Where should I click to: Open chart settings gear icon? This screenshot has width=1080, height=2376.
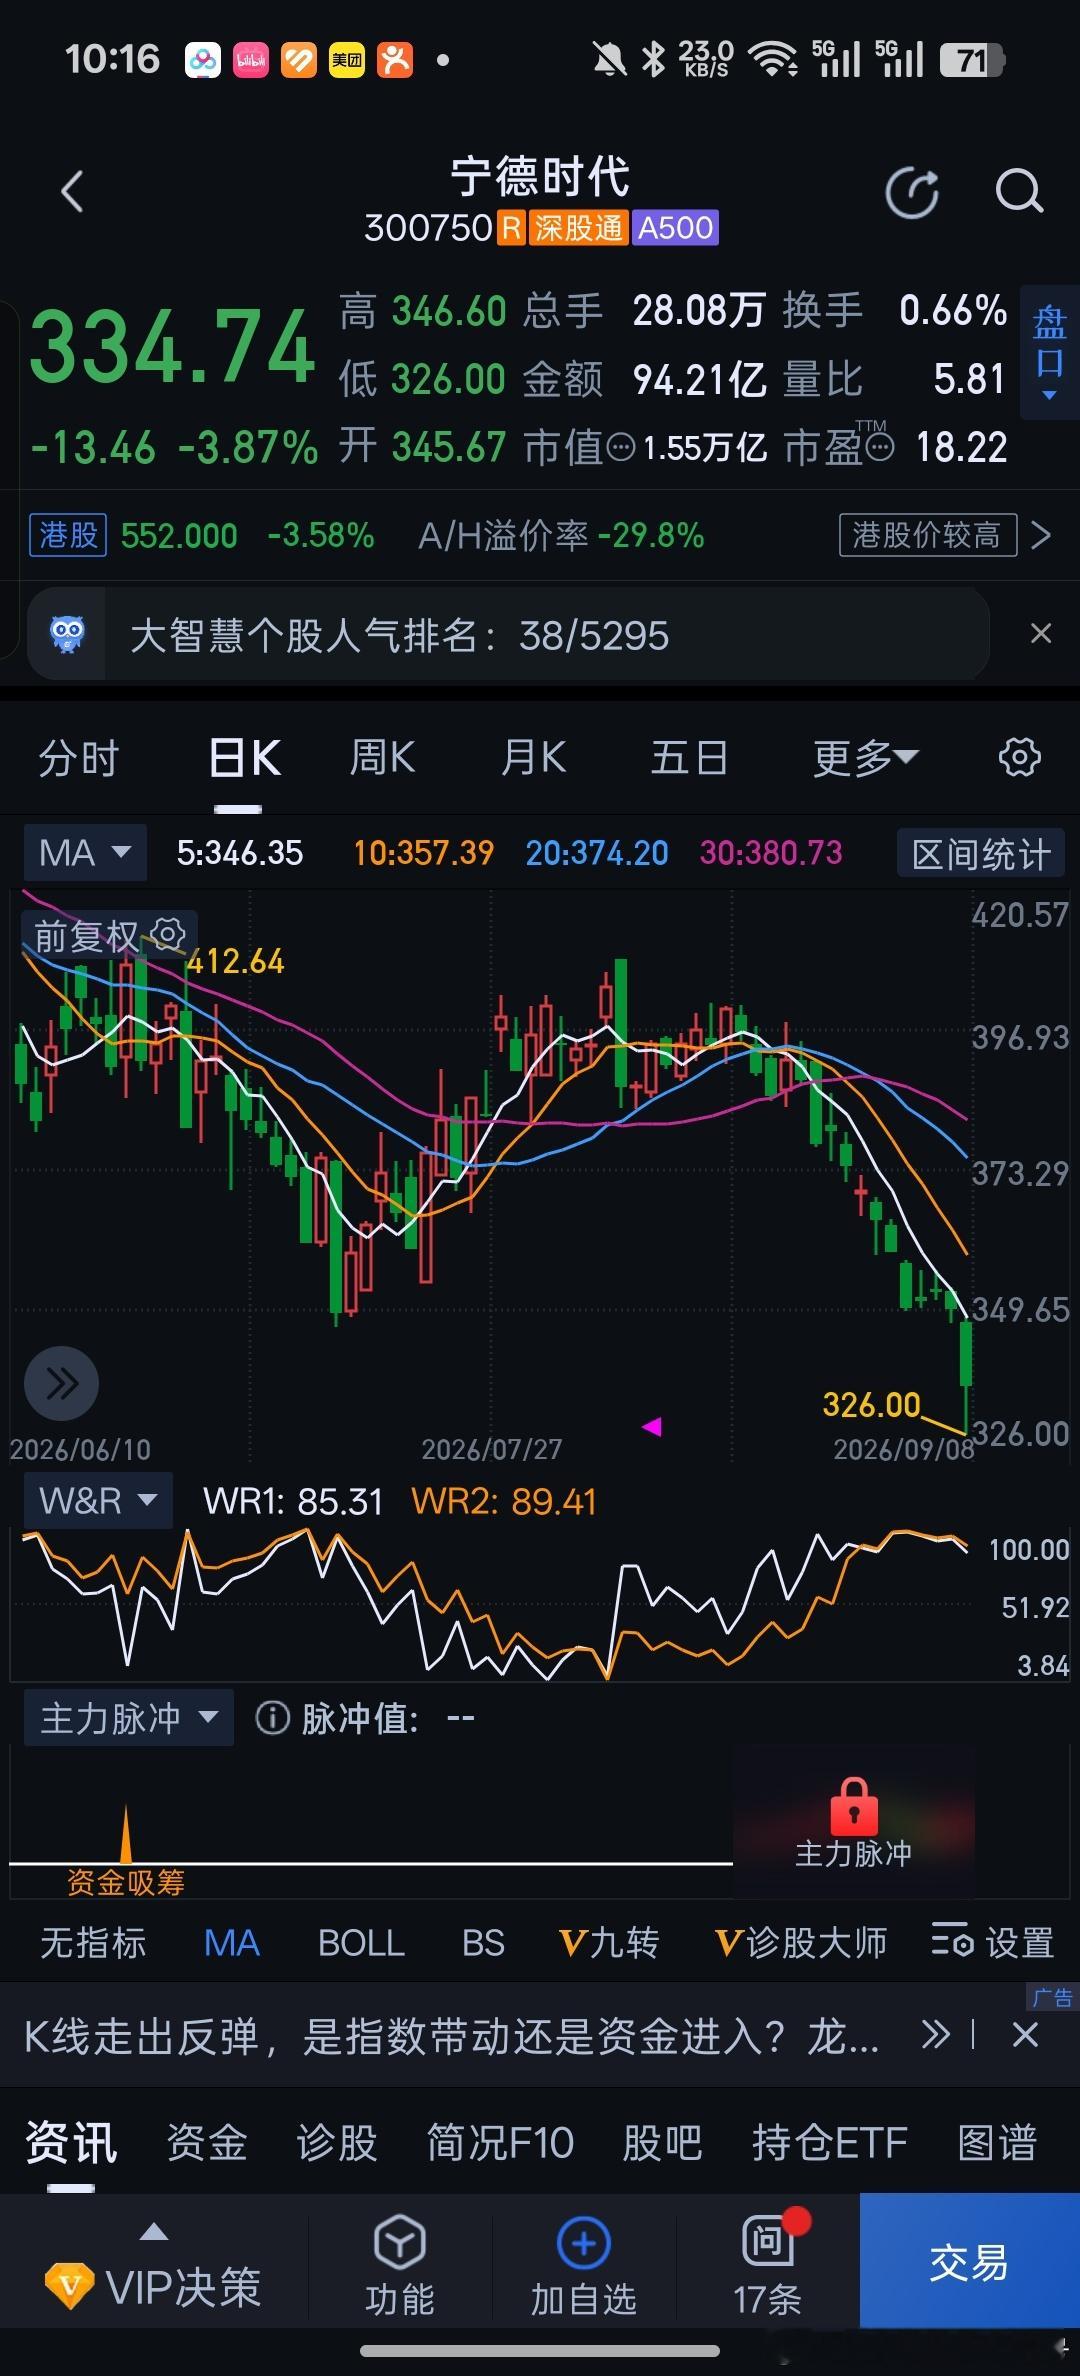1019,757
